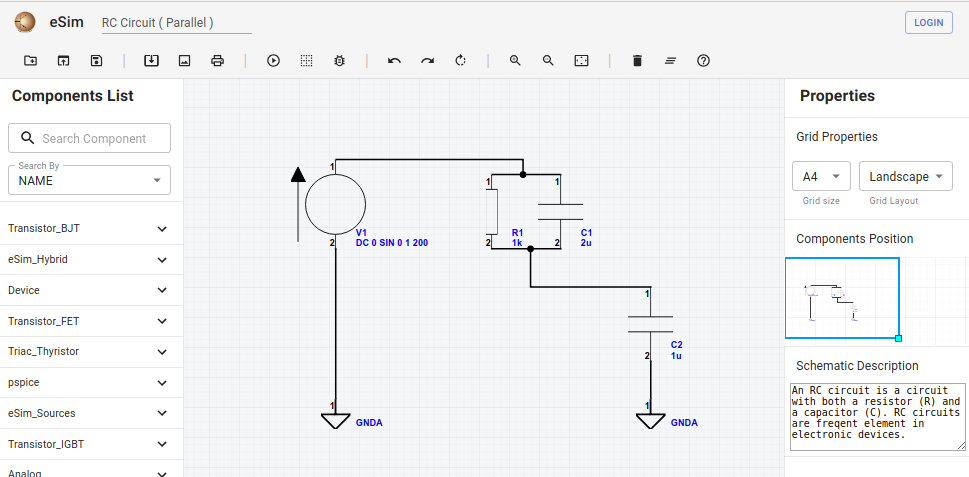The image size is (969, 477).
Task: Click the Components Position minimap thumbnail
Action: 842,298
